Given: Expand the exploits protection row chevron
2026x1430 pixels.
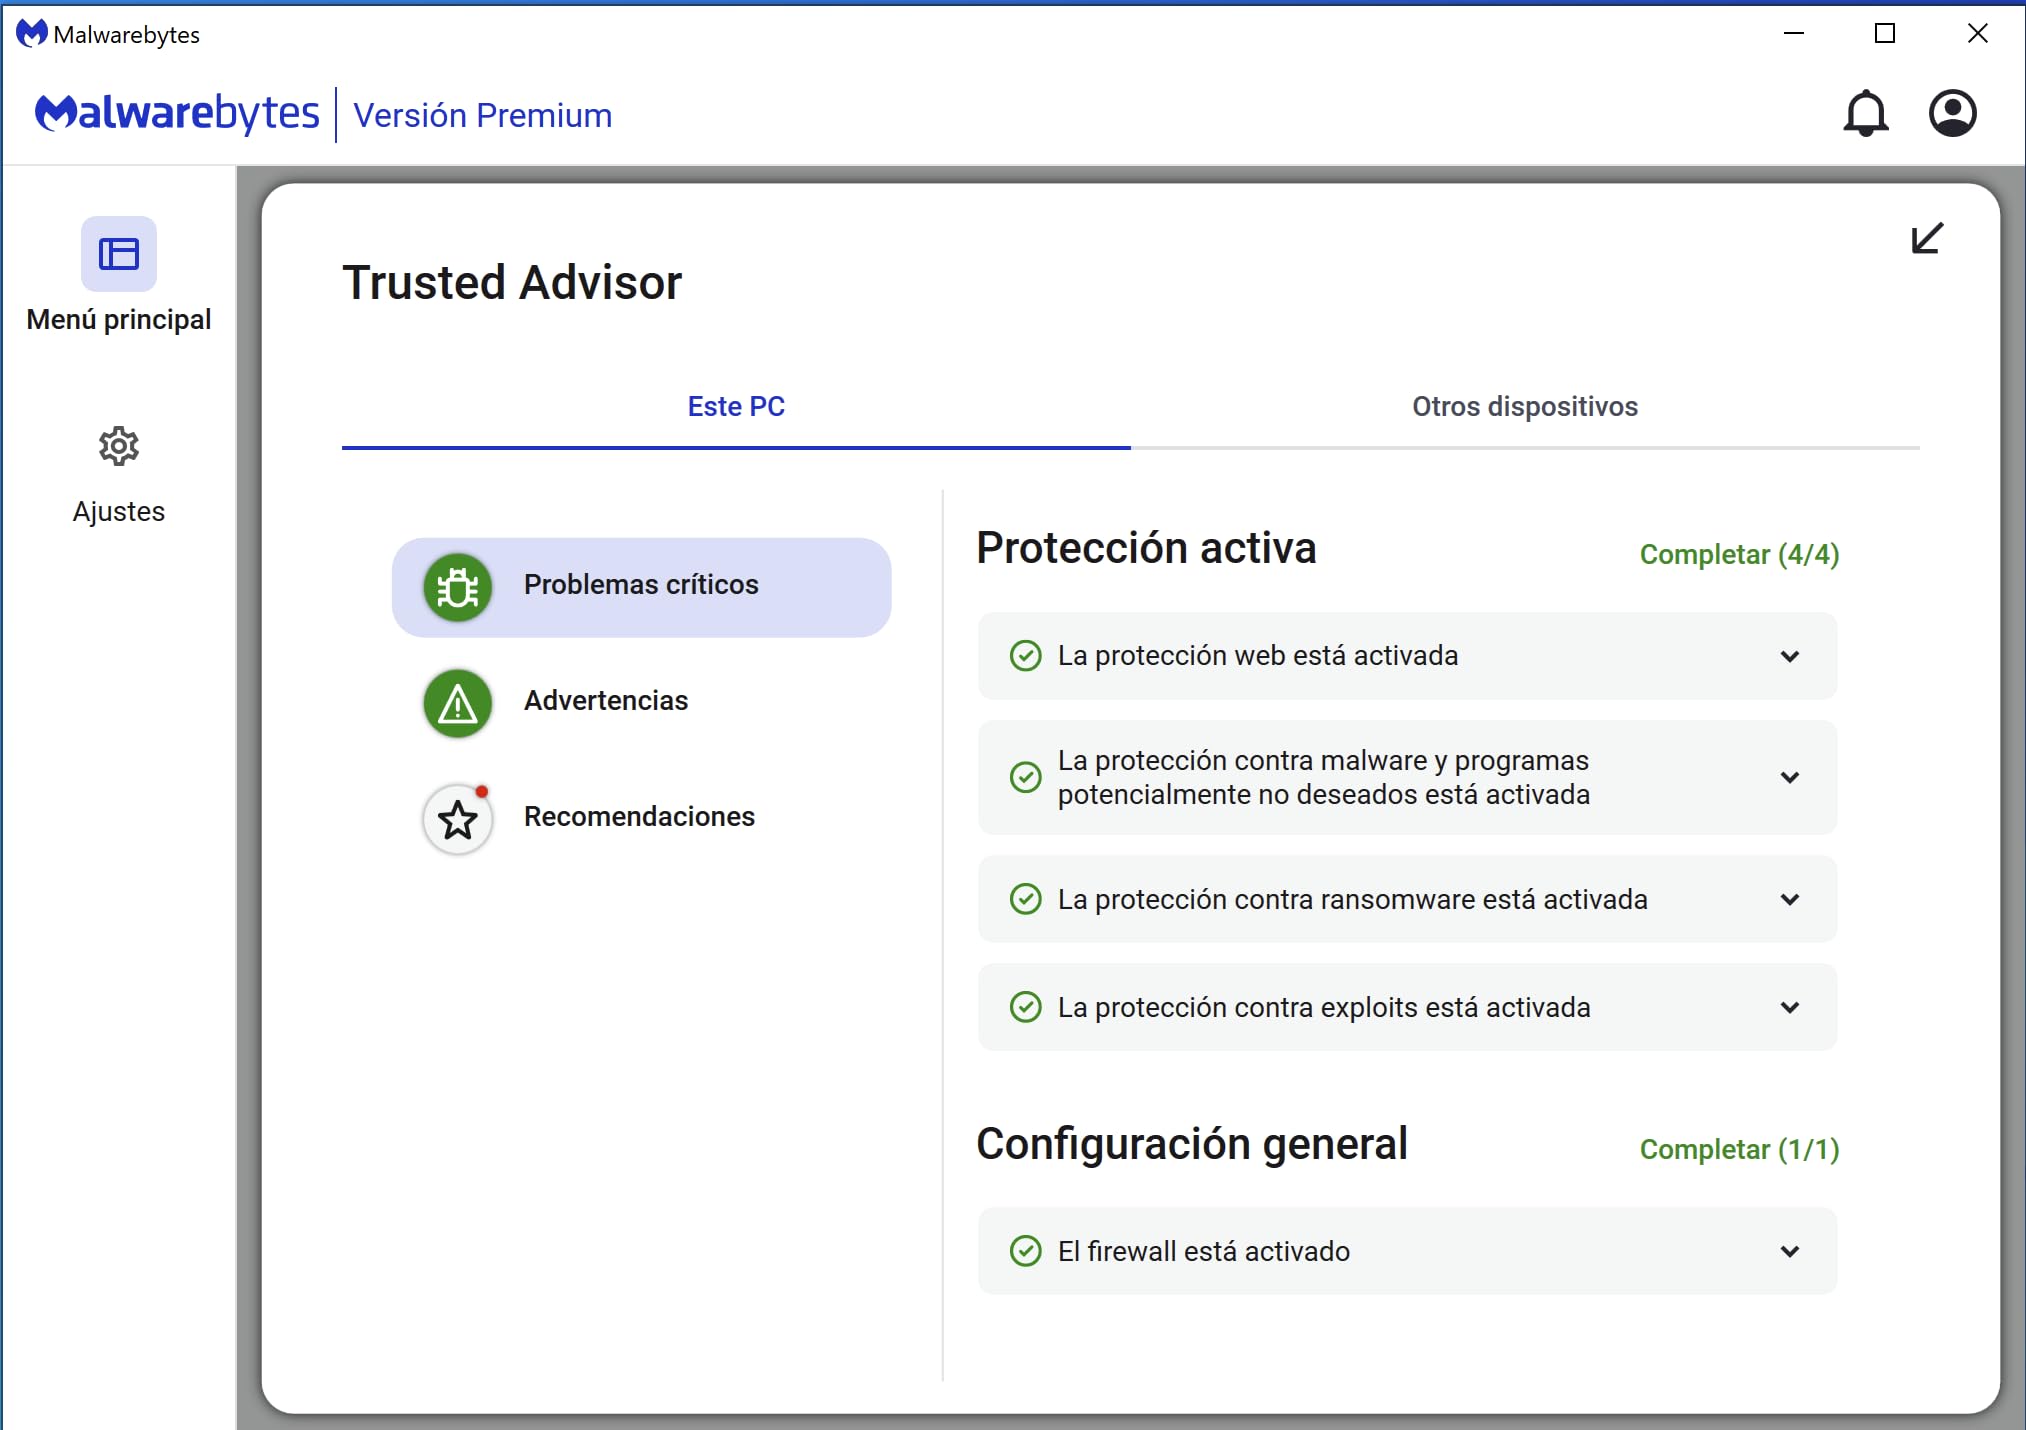Looking at the screenshot, I should pyautogui.click(x=1790, y=1007).
